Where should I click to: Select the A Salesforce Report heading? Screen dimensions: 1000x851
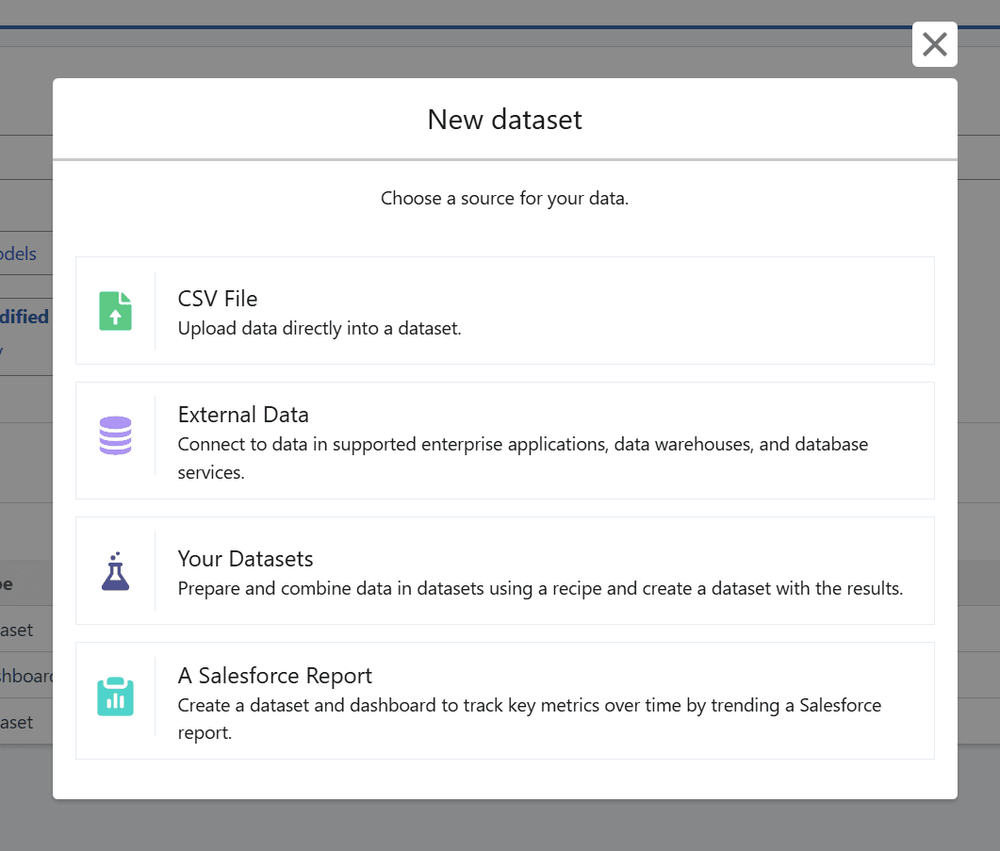pyautogui.click(x=274, y=676)
